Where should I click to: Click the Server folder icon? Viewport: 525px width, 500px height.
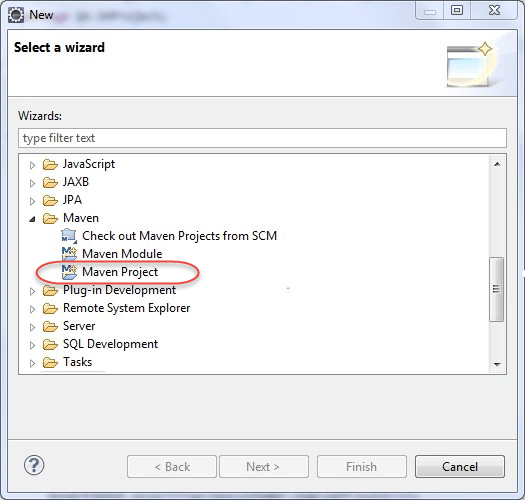(50, 327)
